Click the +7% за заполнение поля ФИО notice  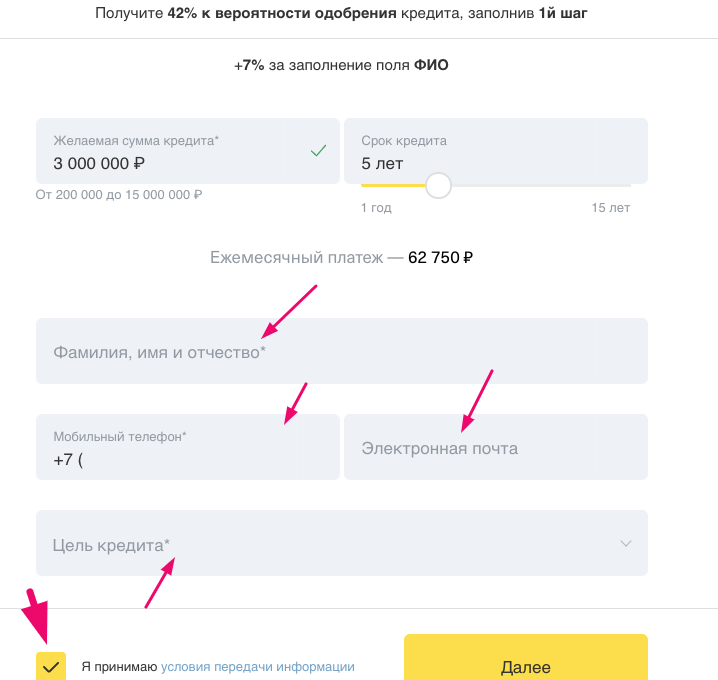(341, 65)
